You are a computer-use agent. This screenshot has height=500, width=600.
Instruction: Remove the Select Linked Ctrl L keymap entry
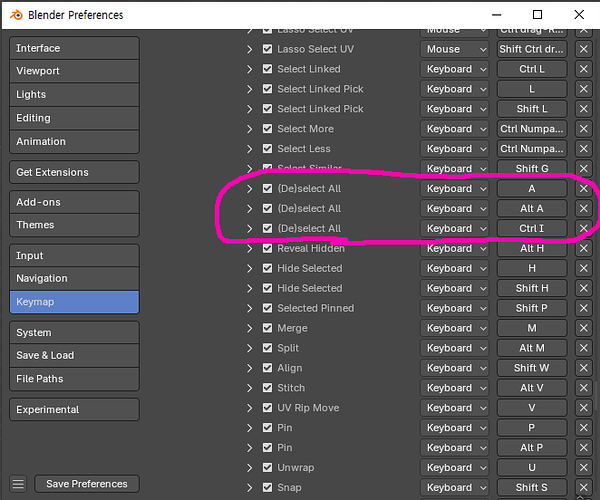coord(583,69)
